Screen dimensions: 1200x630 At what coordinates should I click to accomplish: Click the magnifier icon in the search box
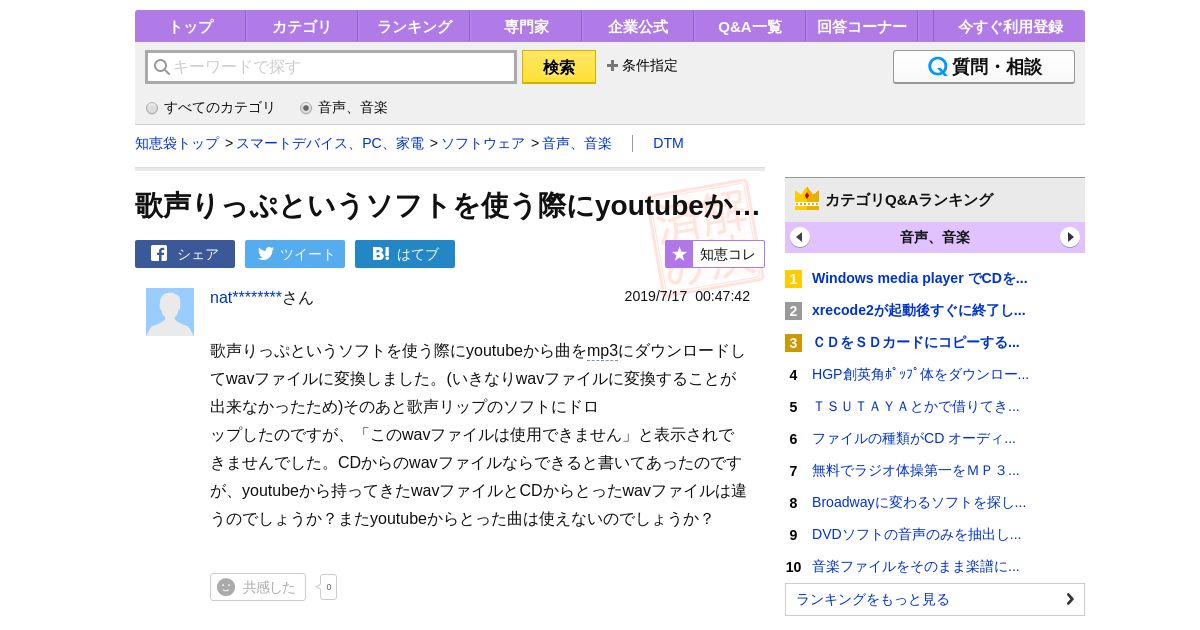pos(161,67)
